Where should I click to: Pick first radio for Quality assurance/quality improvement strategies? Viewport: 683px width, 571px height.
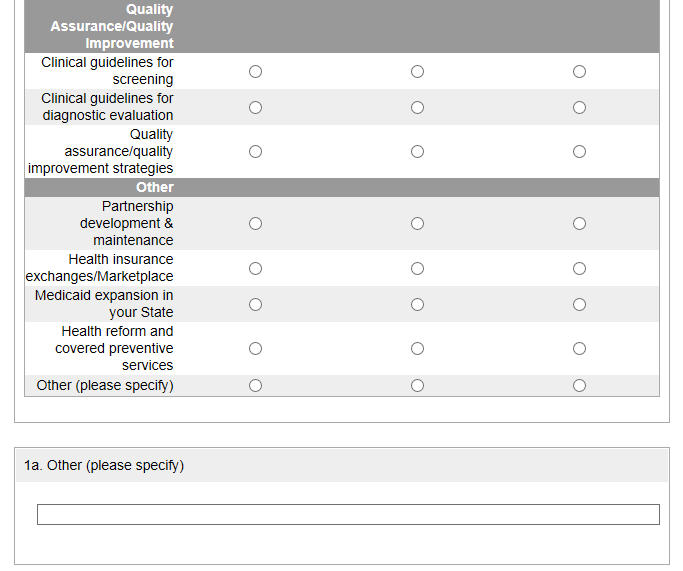255,151
